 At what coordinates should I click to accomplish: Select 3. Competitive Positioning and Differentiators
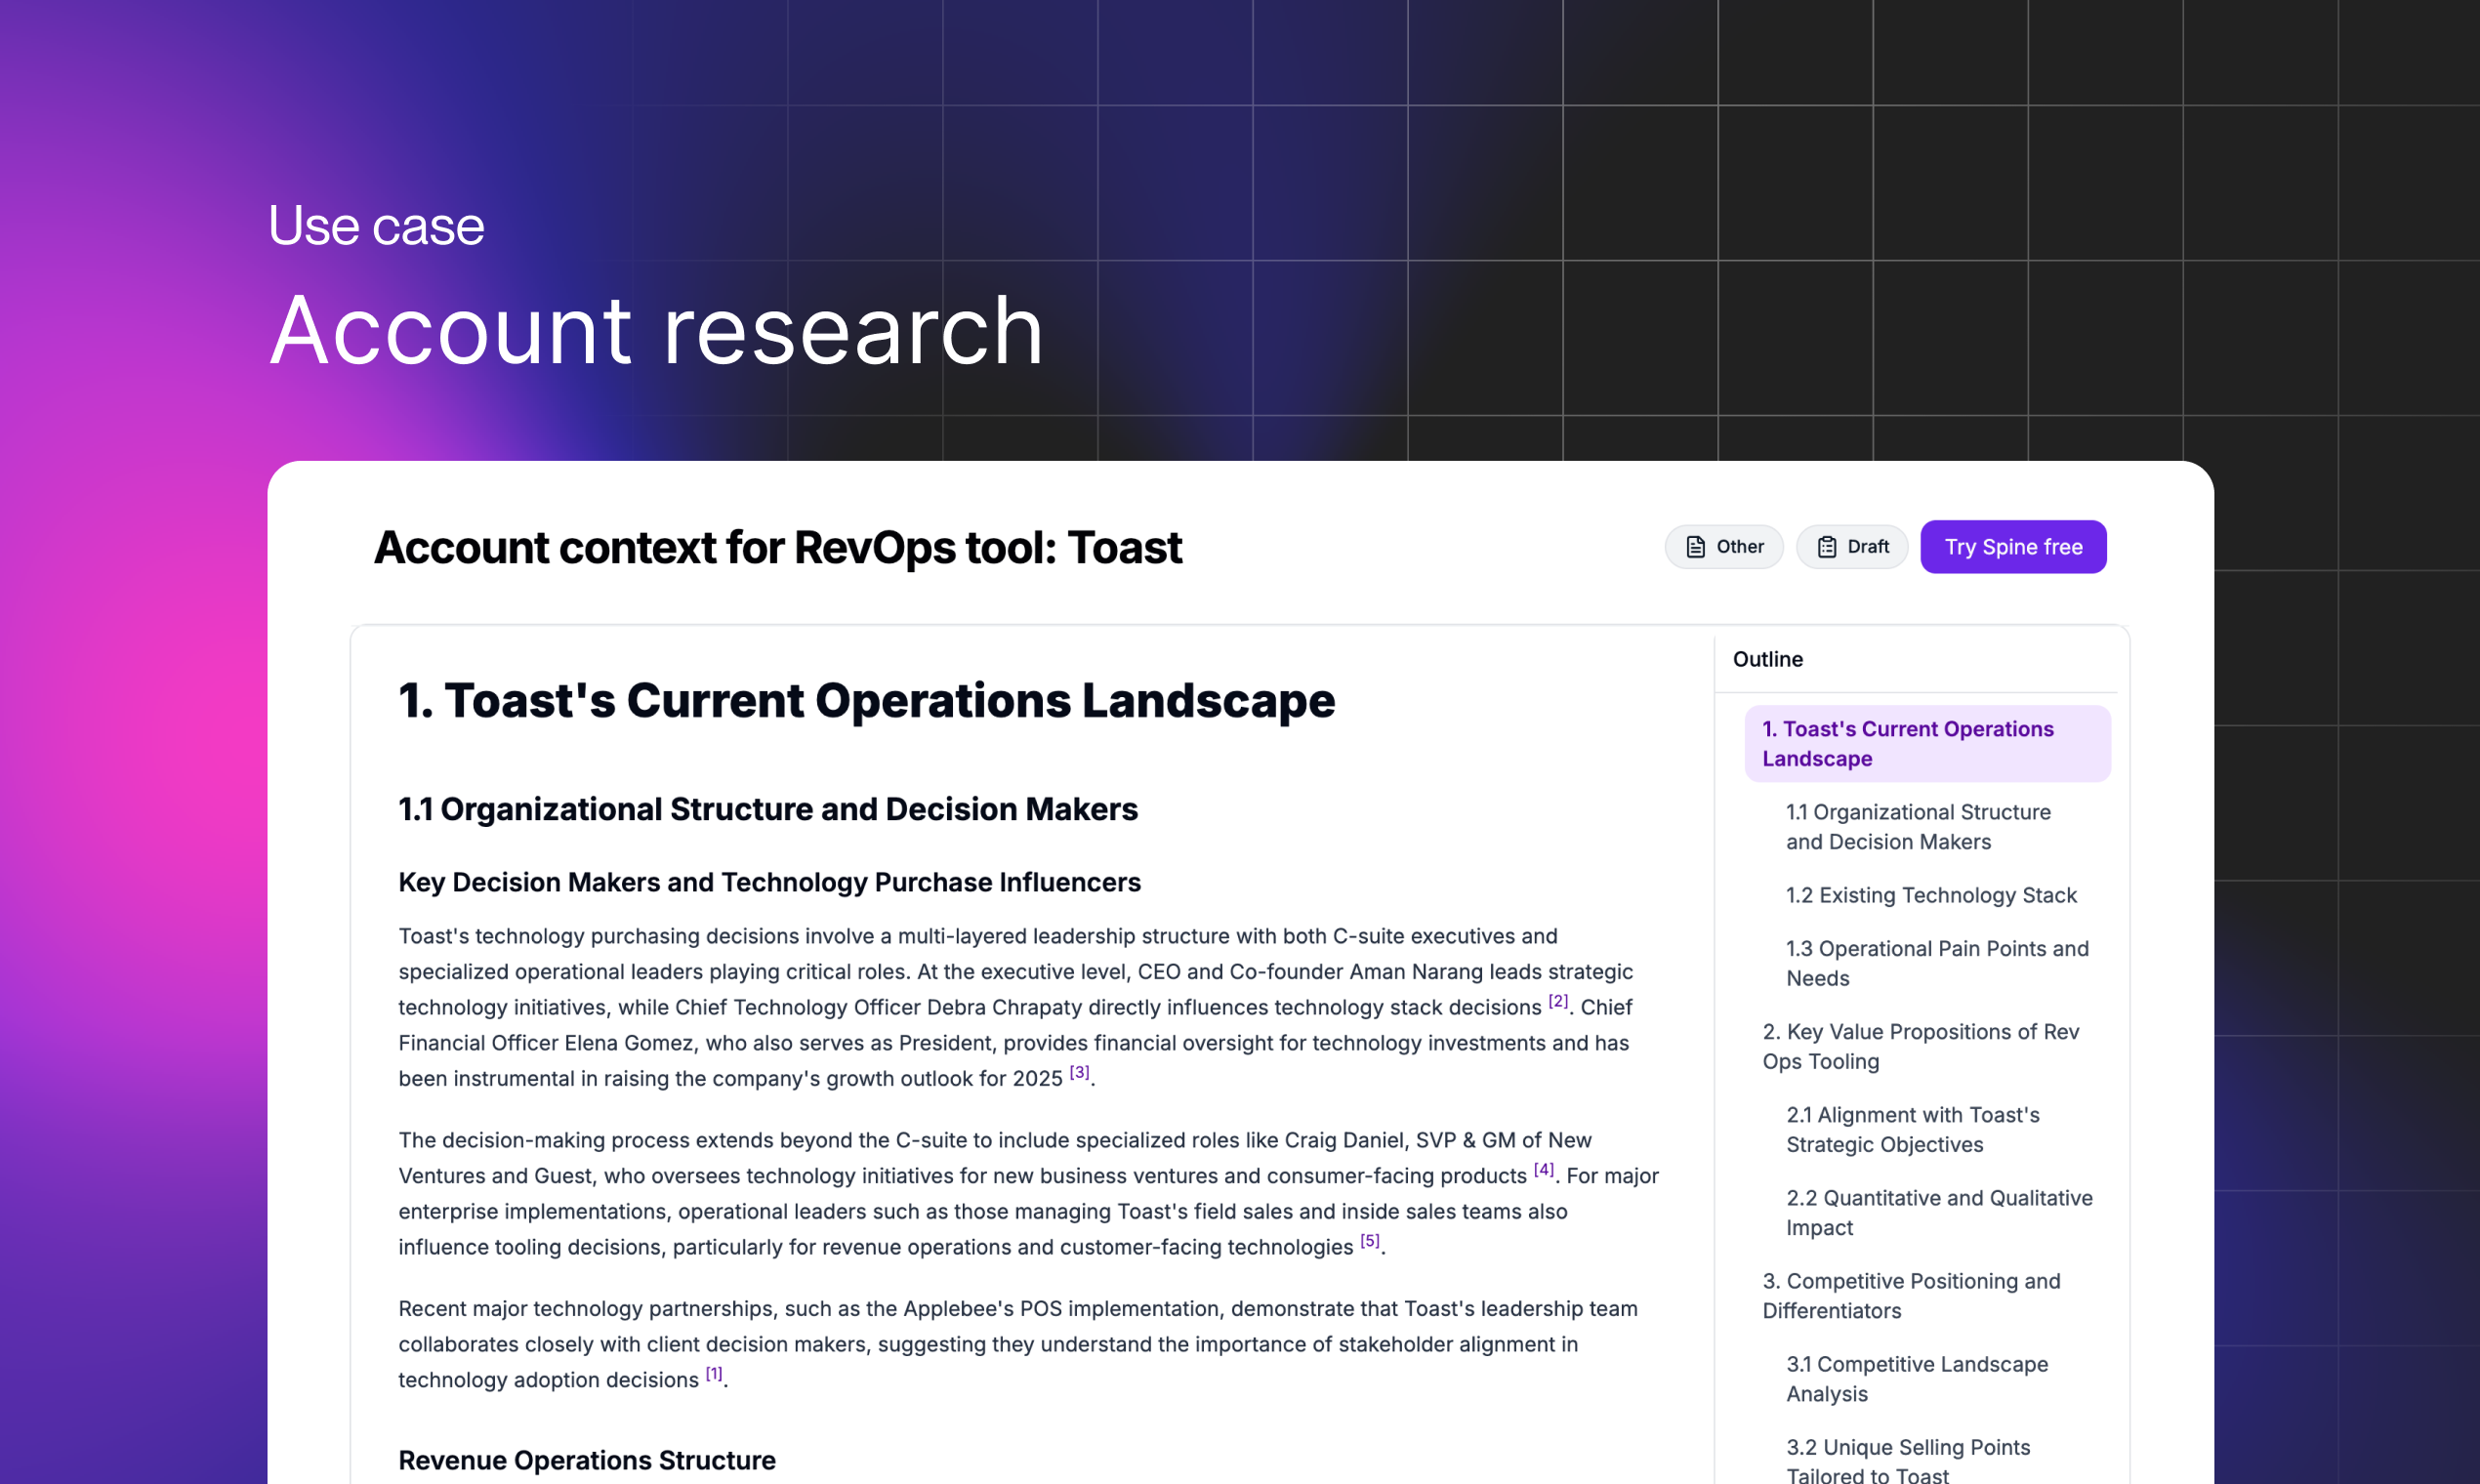point(1911,1295)
